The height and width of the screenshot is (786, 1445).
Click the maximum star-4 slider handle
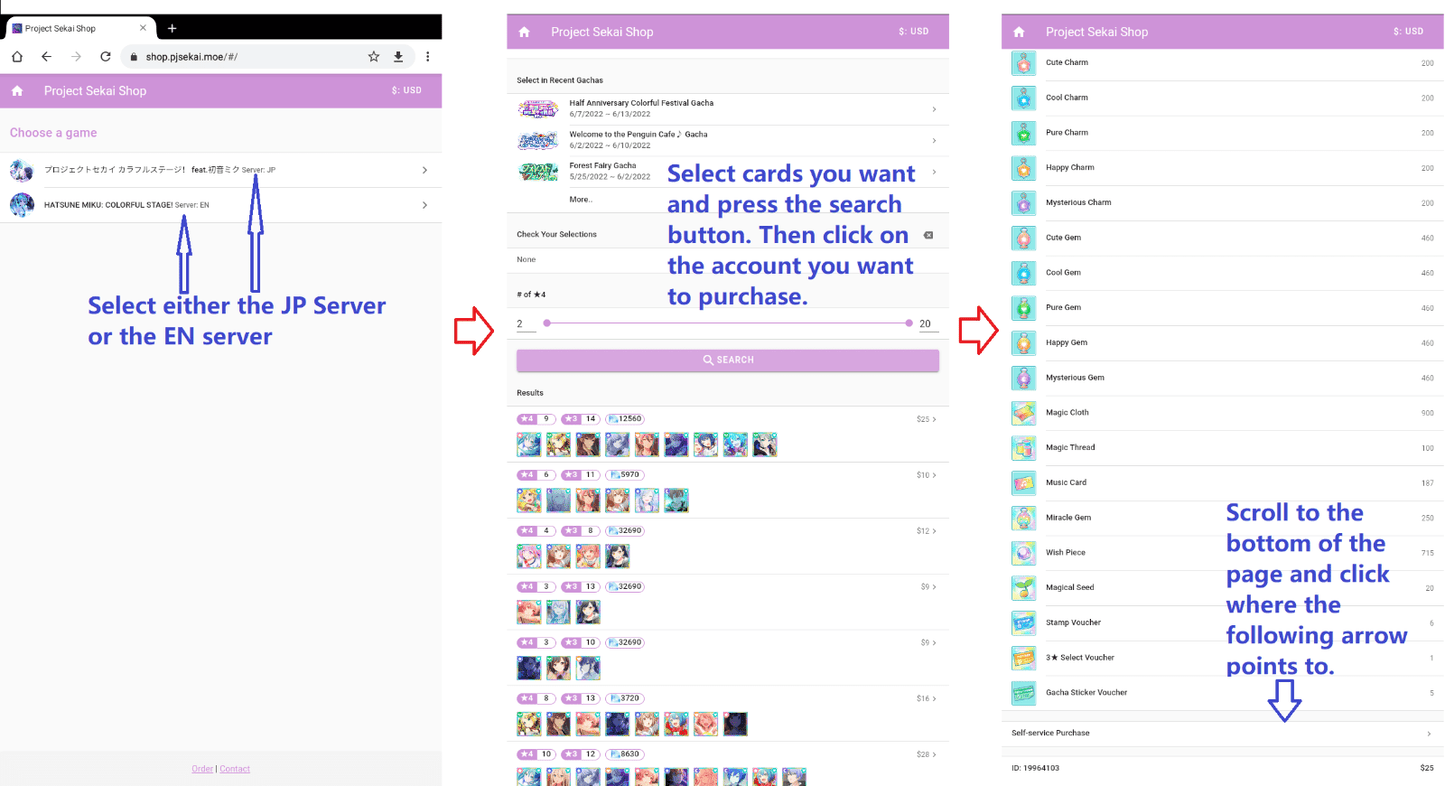[x=909, y=323]
